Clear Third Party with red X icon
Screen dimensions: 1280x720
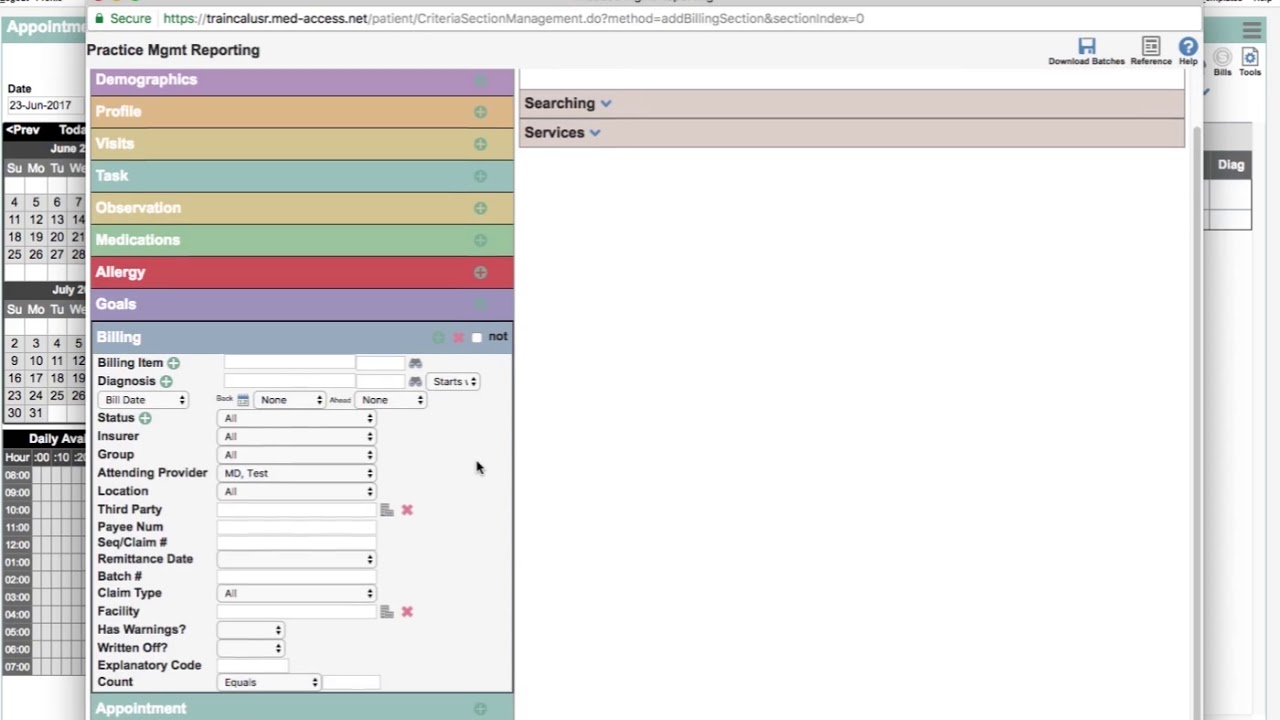coord(407,510)
